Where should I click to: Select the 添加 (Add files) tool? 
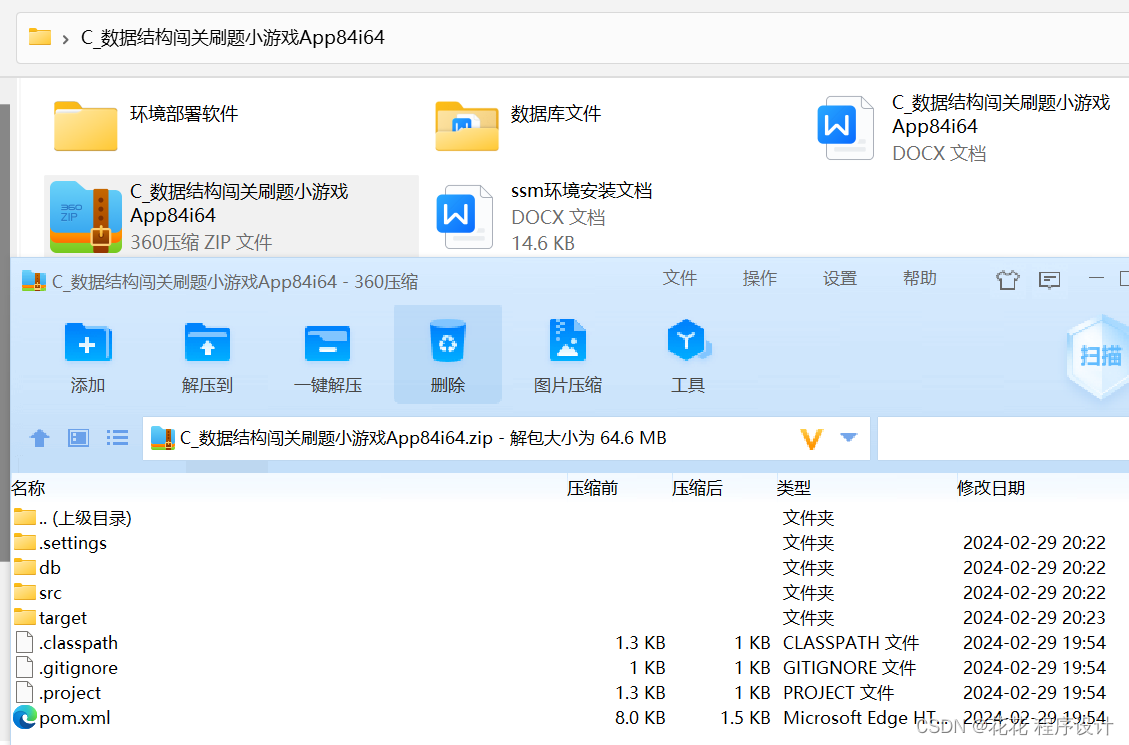pyautogui.click(x=88, y=354)
